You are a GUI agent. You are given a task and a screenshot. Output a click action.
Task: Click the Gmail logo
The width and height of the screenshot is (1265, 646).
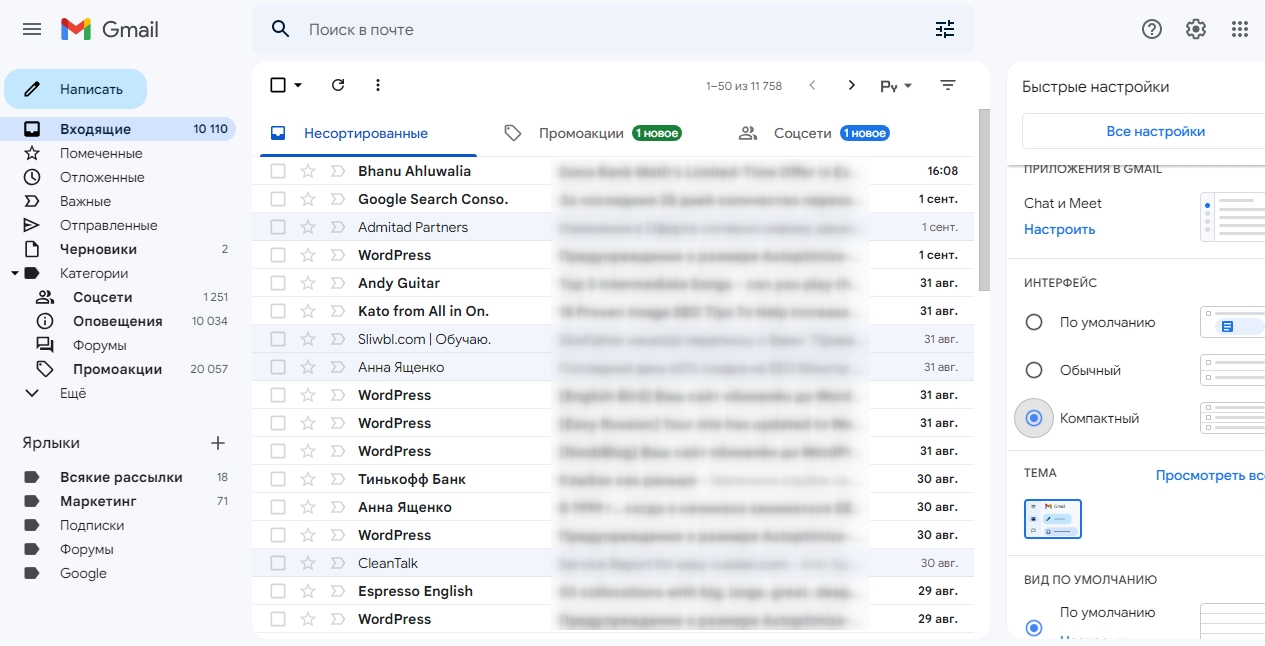tap(110, 29)
